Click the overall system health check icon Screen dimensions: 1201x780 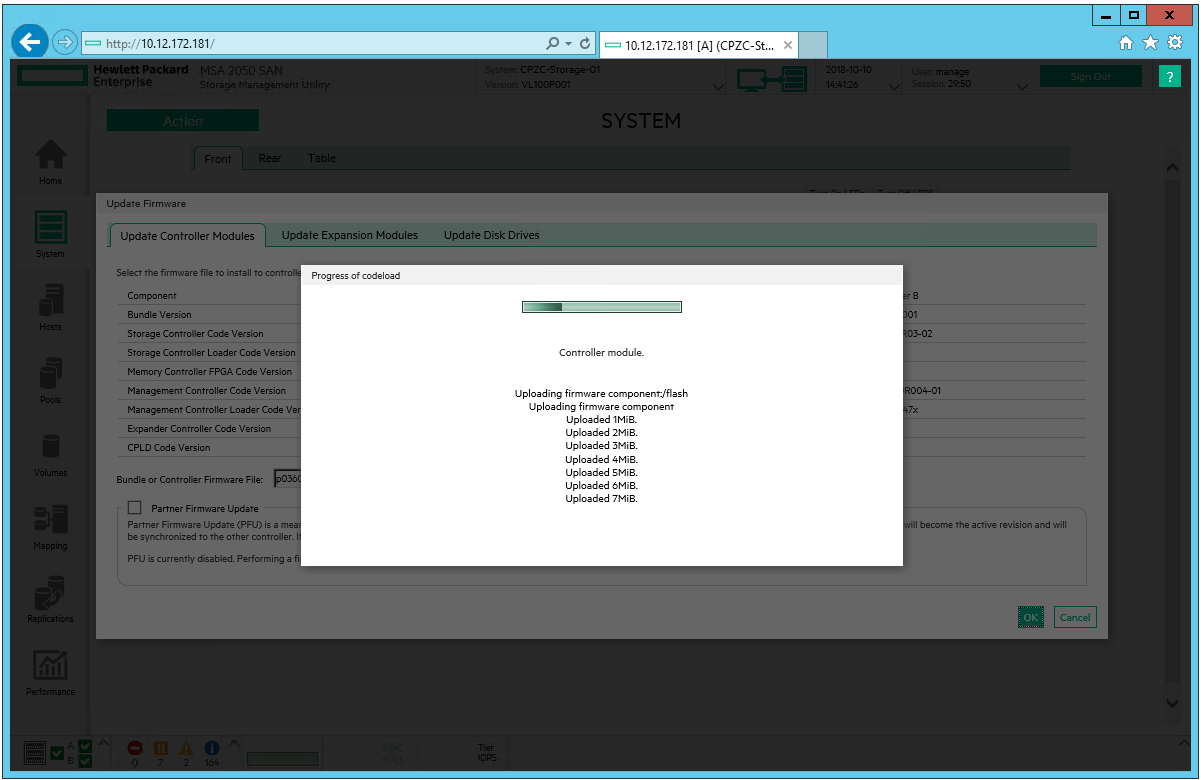pos(57,753)
